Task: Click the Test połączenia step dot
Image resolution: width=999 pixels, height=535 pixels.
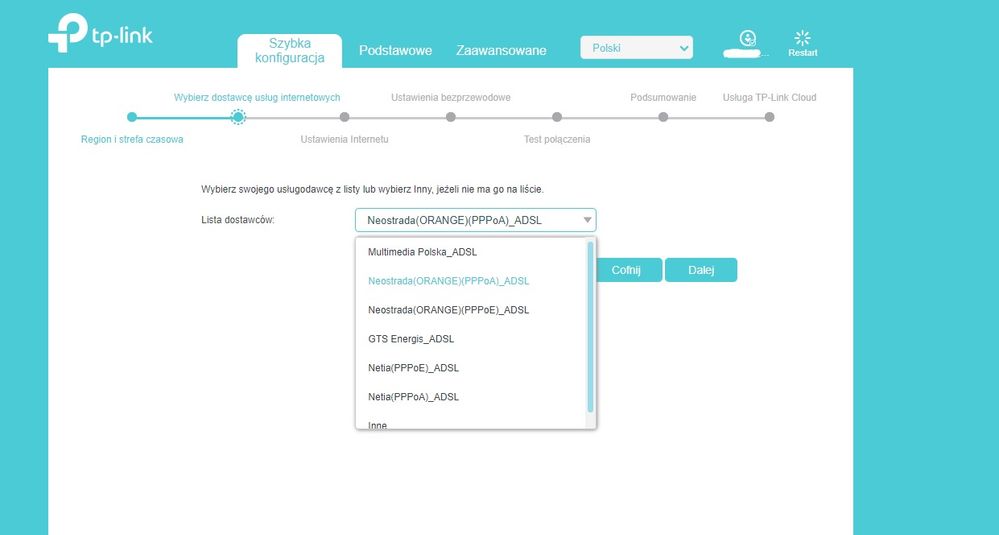Action: tap(557, 117)
